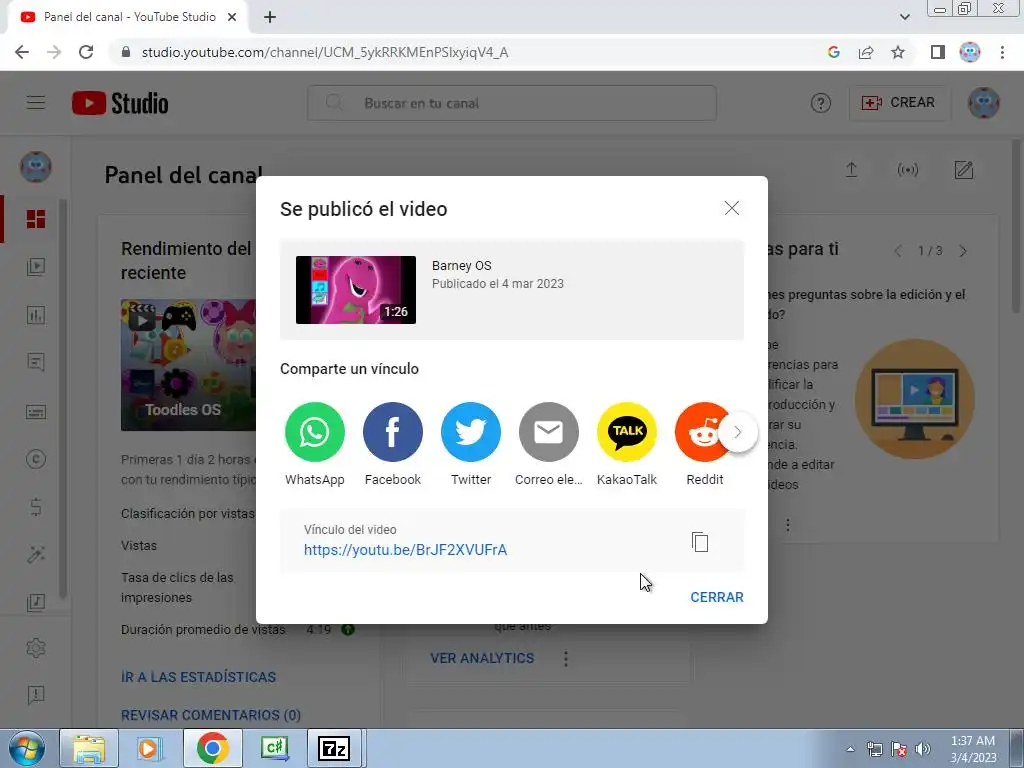Open Chrome profile avatar in toolbar

point(970,52)
